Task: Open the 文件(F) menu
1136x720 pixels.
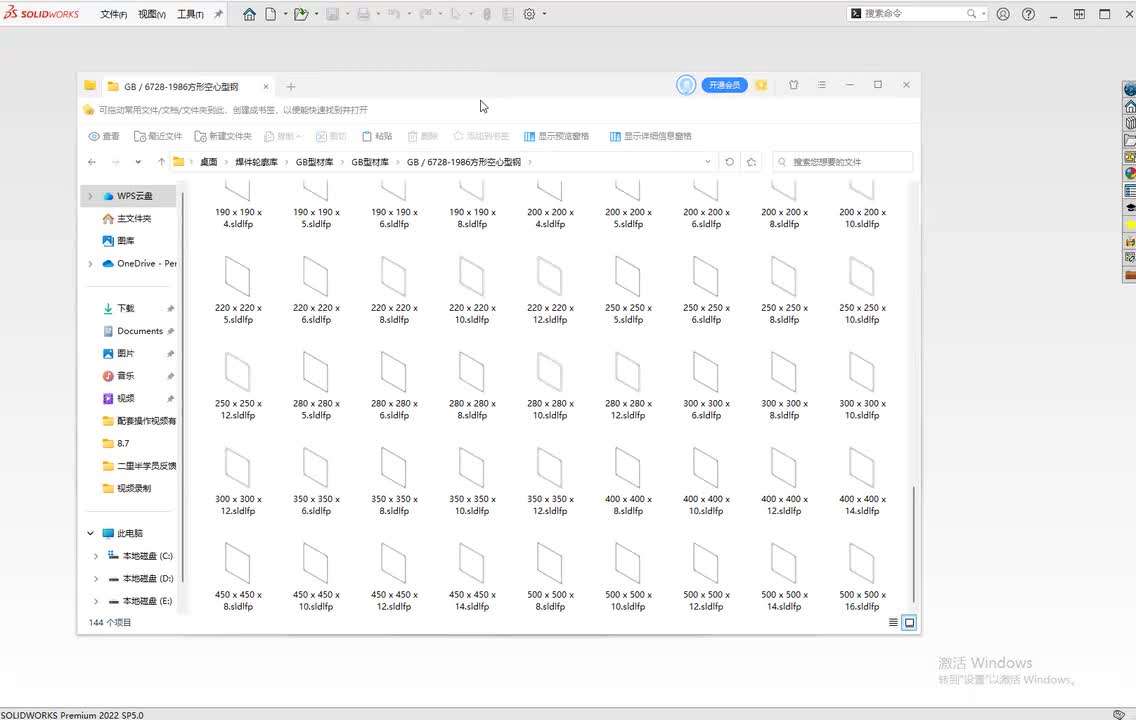Action: 113,14
